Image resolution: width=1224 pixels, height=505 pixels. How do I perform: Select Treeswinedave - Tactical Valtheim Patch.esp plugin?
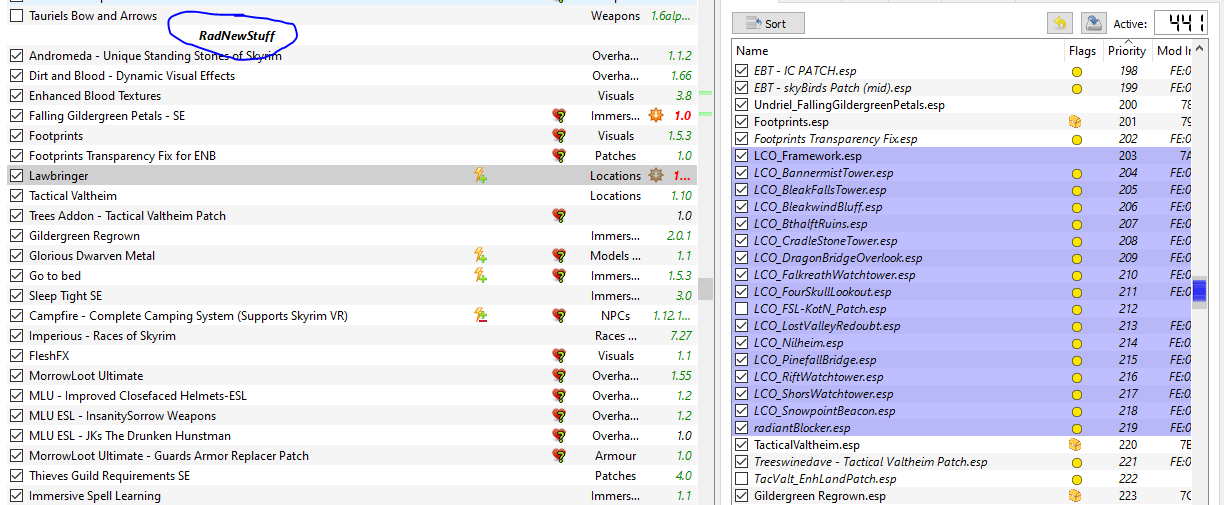tap(962, 462)
